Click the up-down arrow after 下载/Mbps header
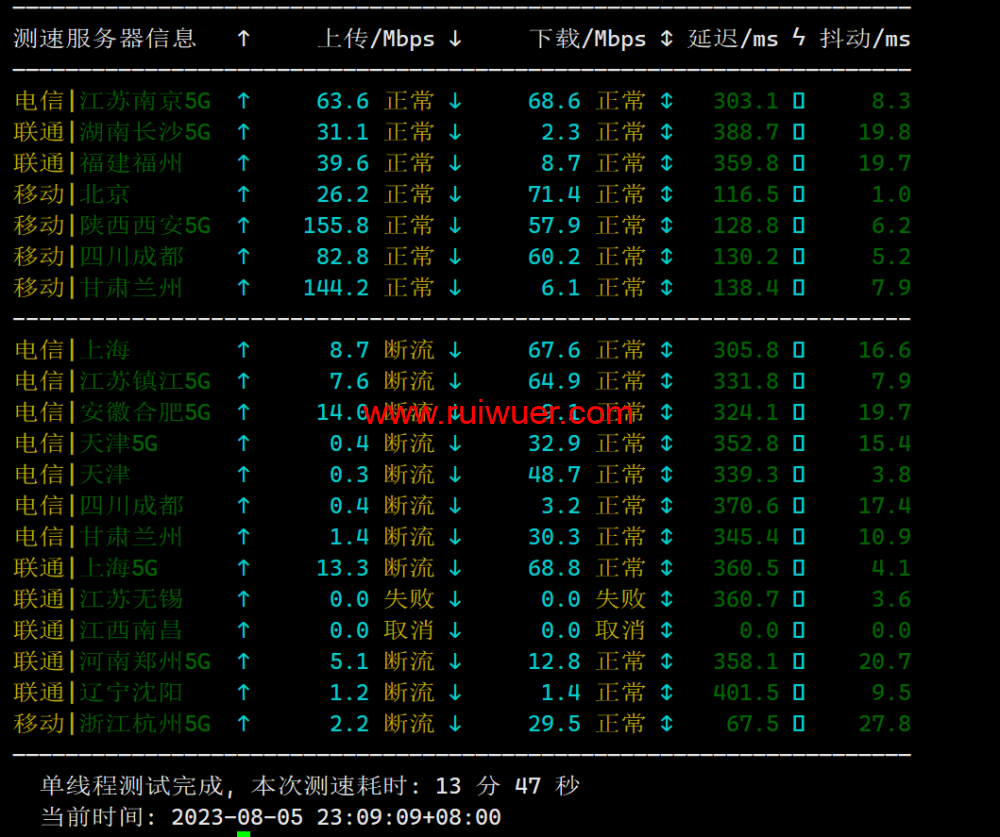The image size is (1000, 837). coord(666,39)
